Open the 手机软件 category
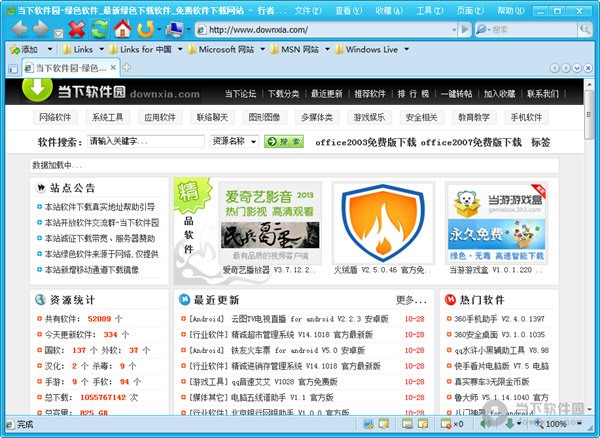600x438 pixels. pyautogui.click(x=527, y=117)
